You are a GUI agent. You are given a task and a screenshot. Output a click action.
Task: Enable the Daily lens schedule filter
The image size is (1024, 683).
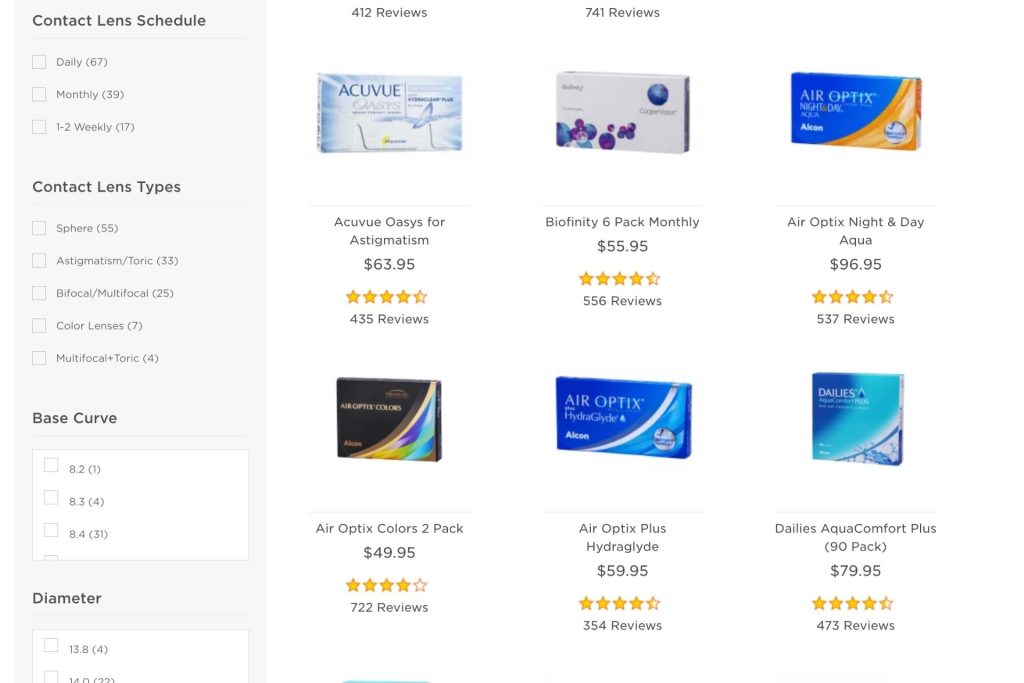[x=39, y=62]
